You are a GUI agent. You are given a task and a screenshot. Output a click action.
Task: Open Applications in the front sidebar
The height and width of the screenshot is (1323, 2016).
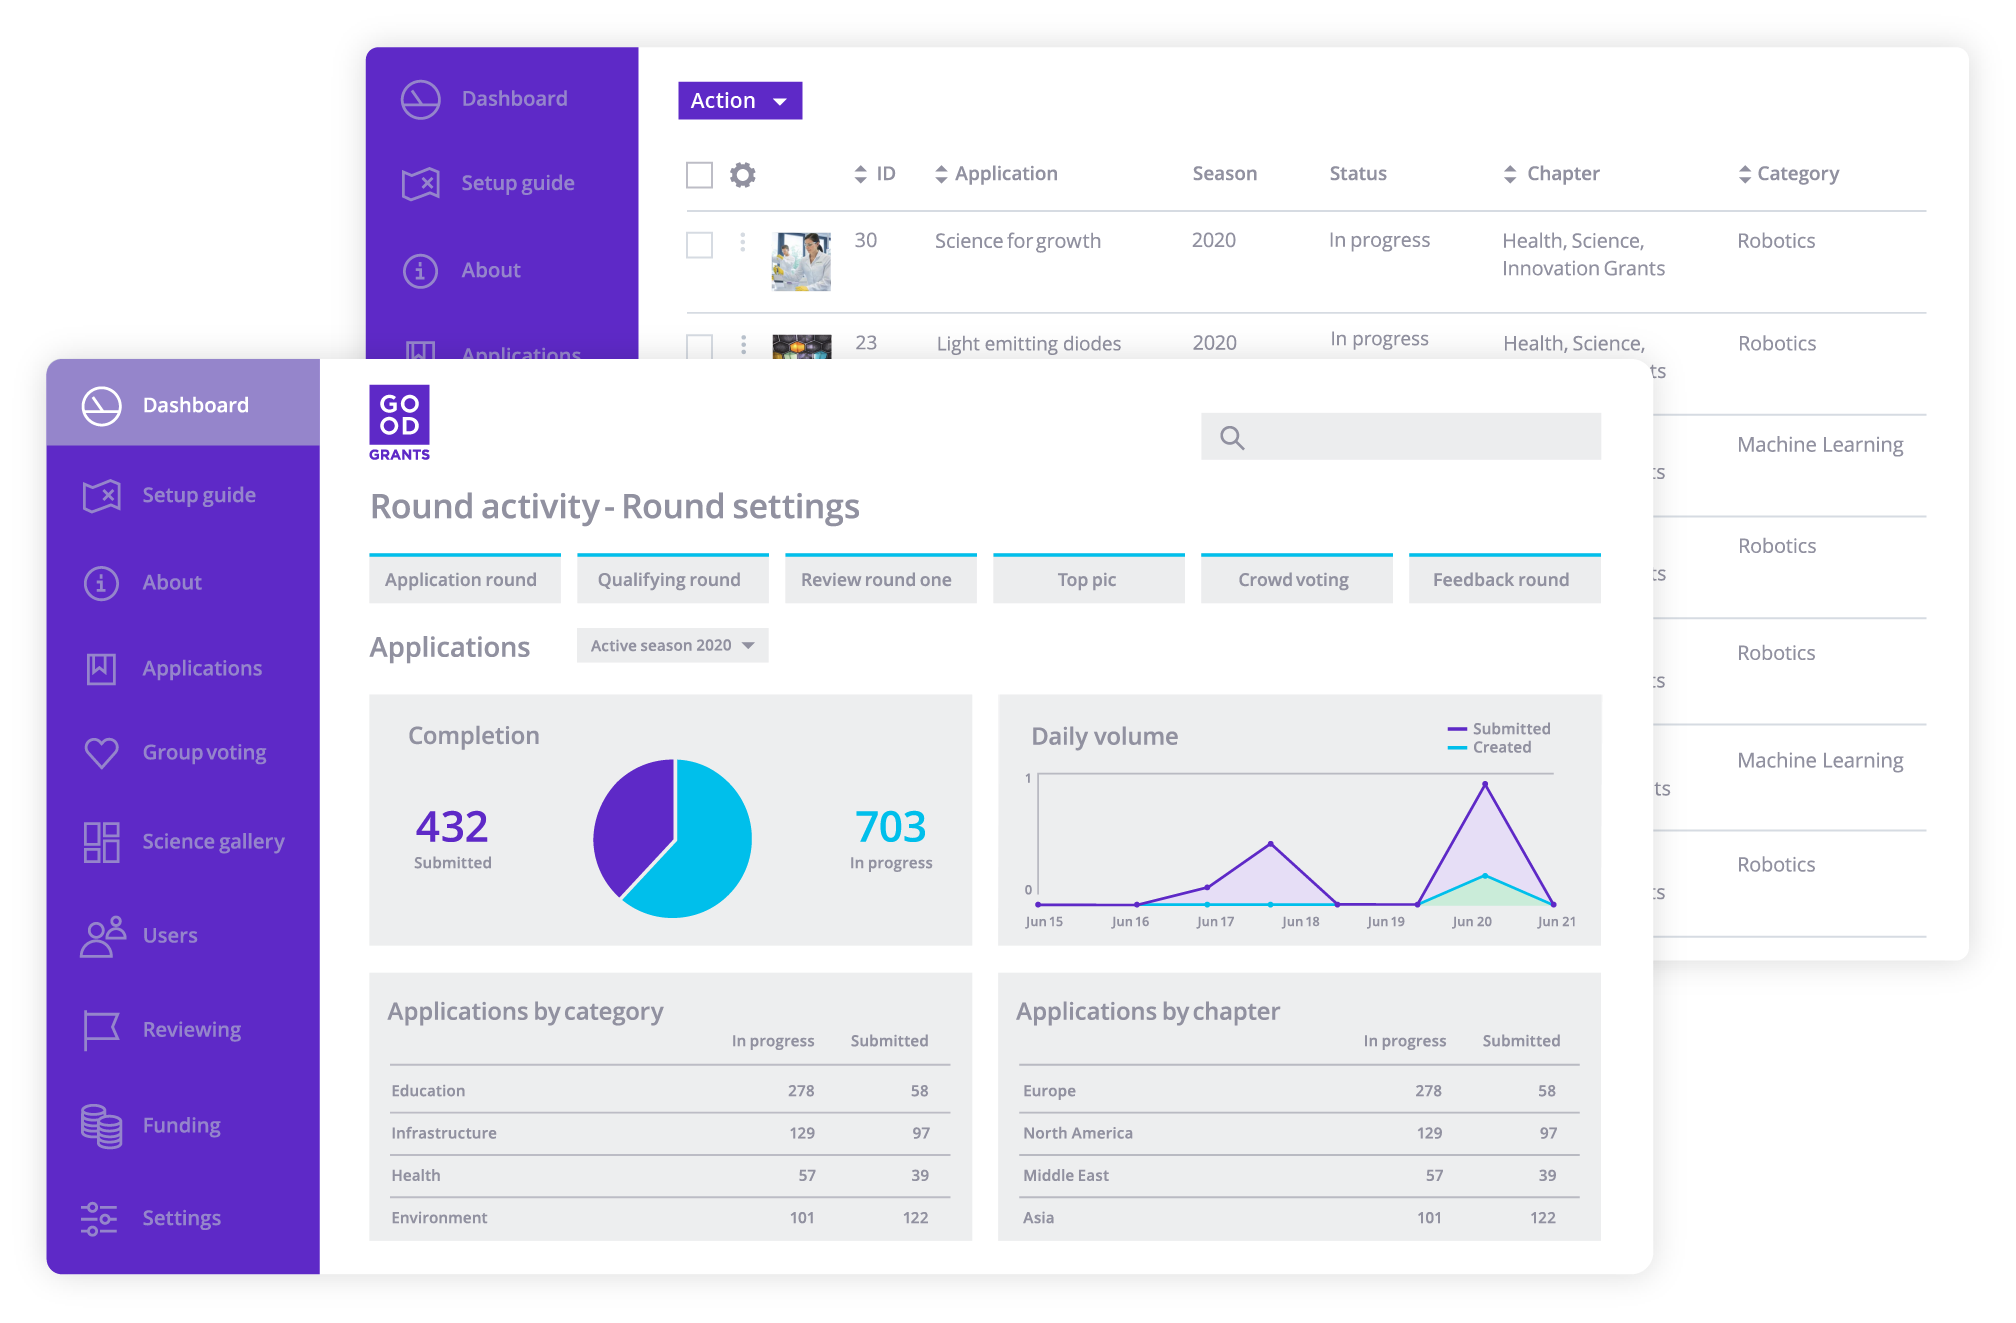(x=201, y=668)
